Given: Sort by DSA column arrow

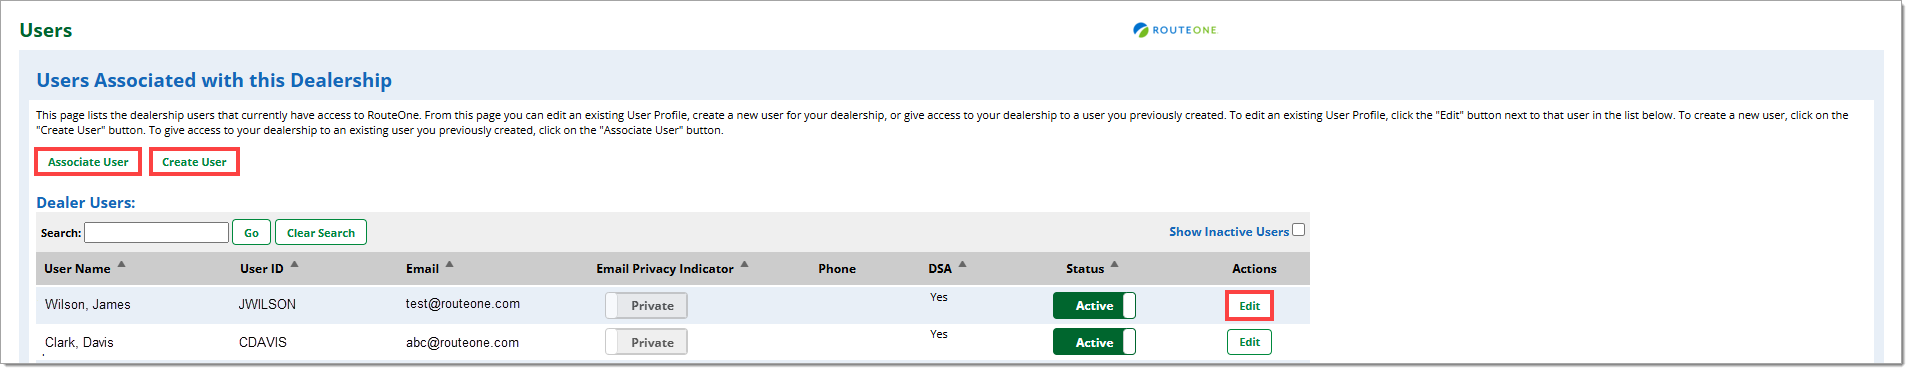Looking at the screenshot, I should point(962,265).
